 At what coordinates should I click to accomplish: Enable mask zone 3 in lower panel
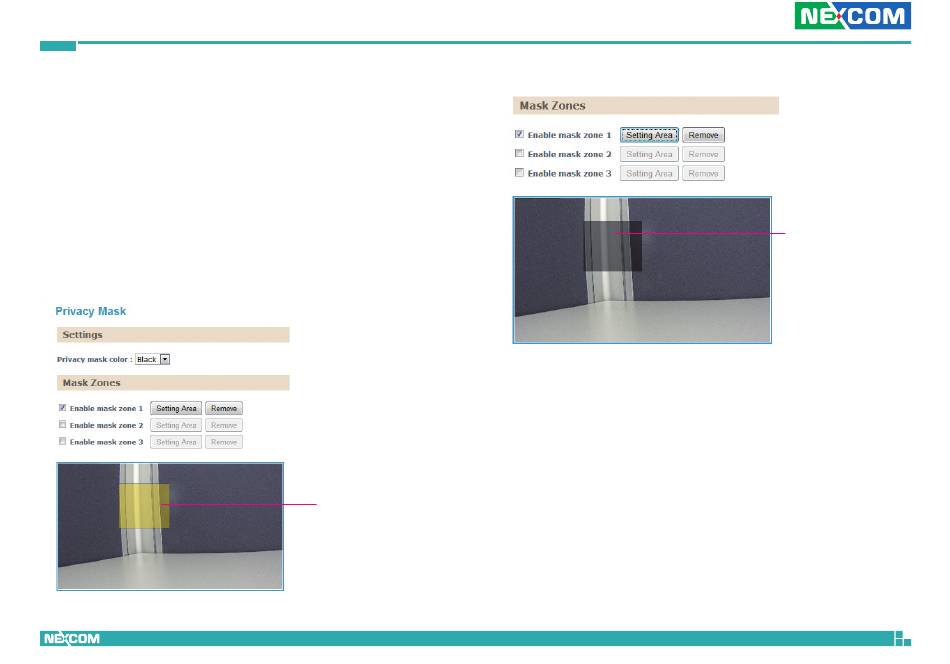62,442
